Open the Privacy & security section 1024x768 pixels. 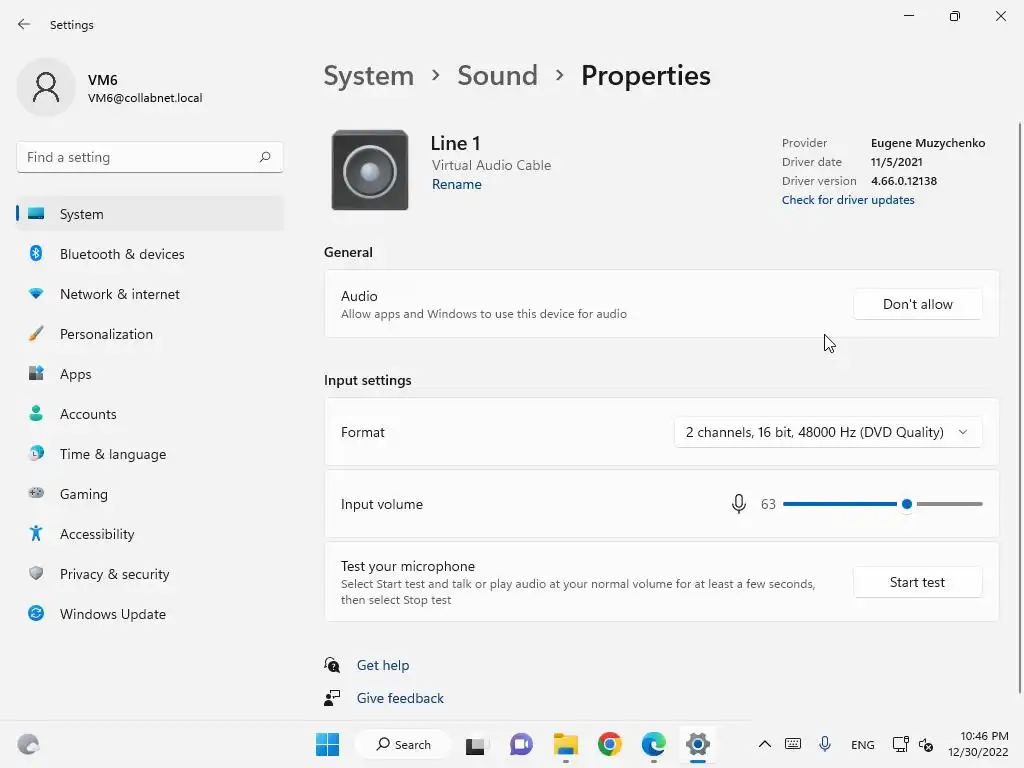click(114, 574)
